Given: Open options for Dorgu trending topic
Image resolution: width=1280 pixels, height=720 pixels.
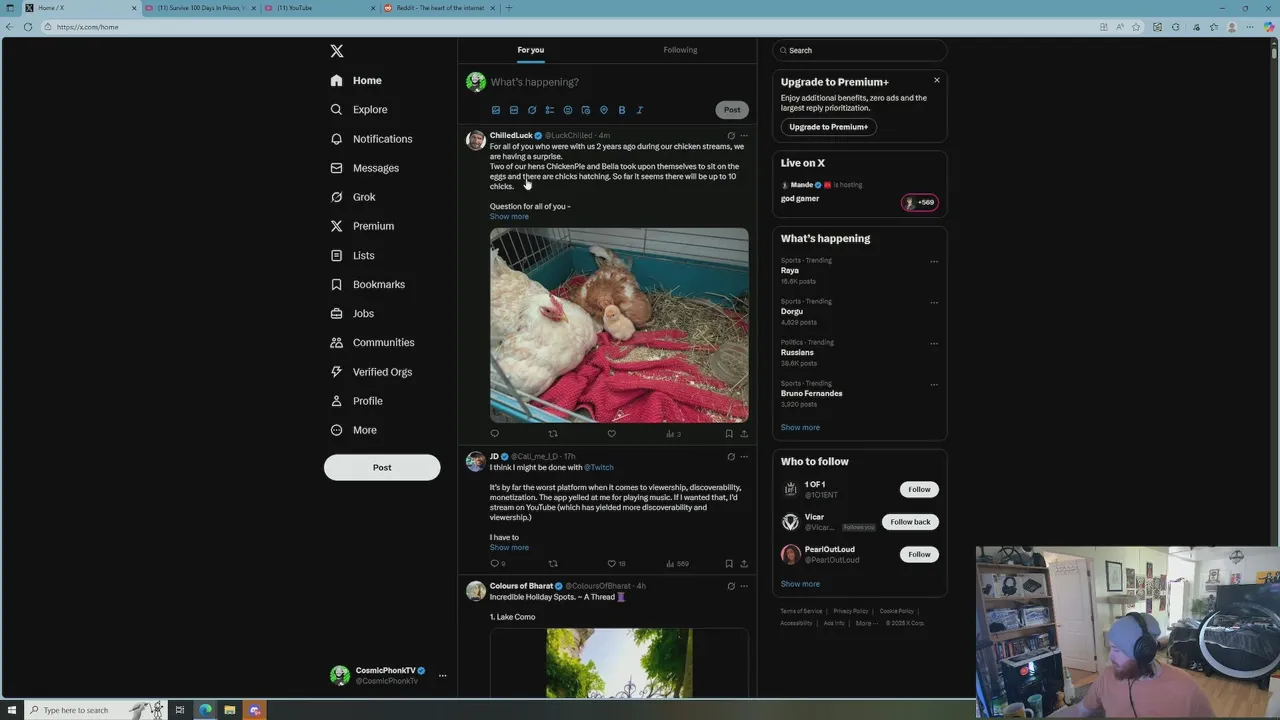Looking at the screenshot, I should [934, 303].
